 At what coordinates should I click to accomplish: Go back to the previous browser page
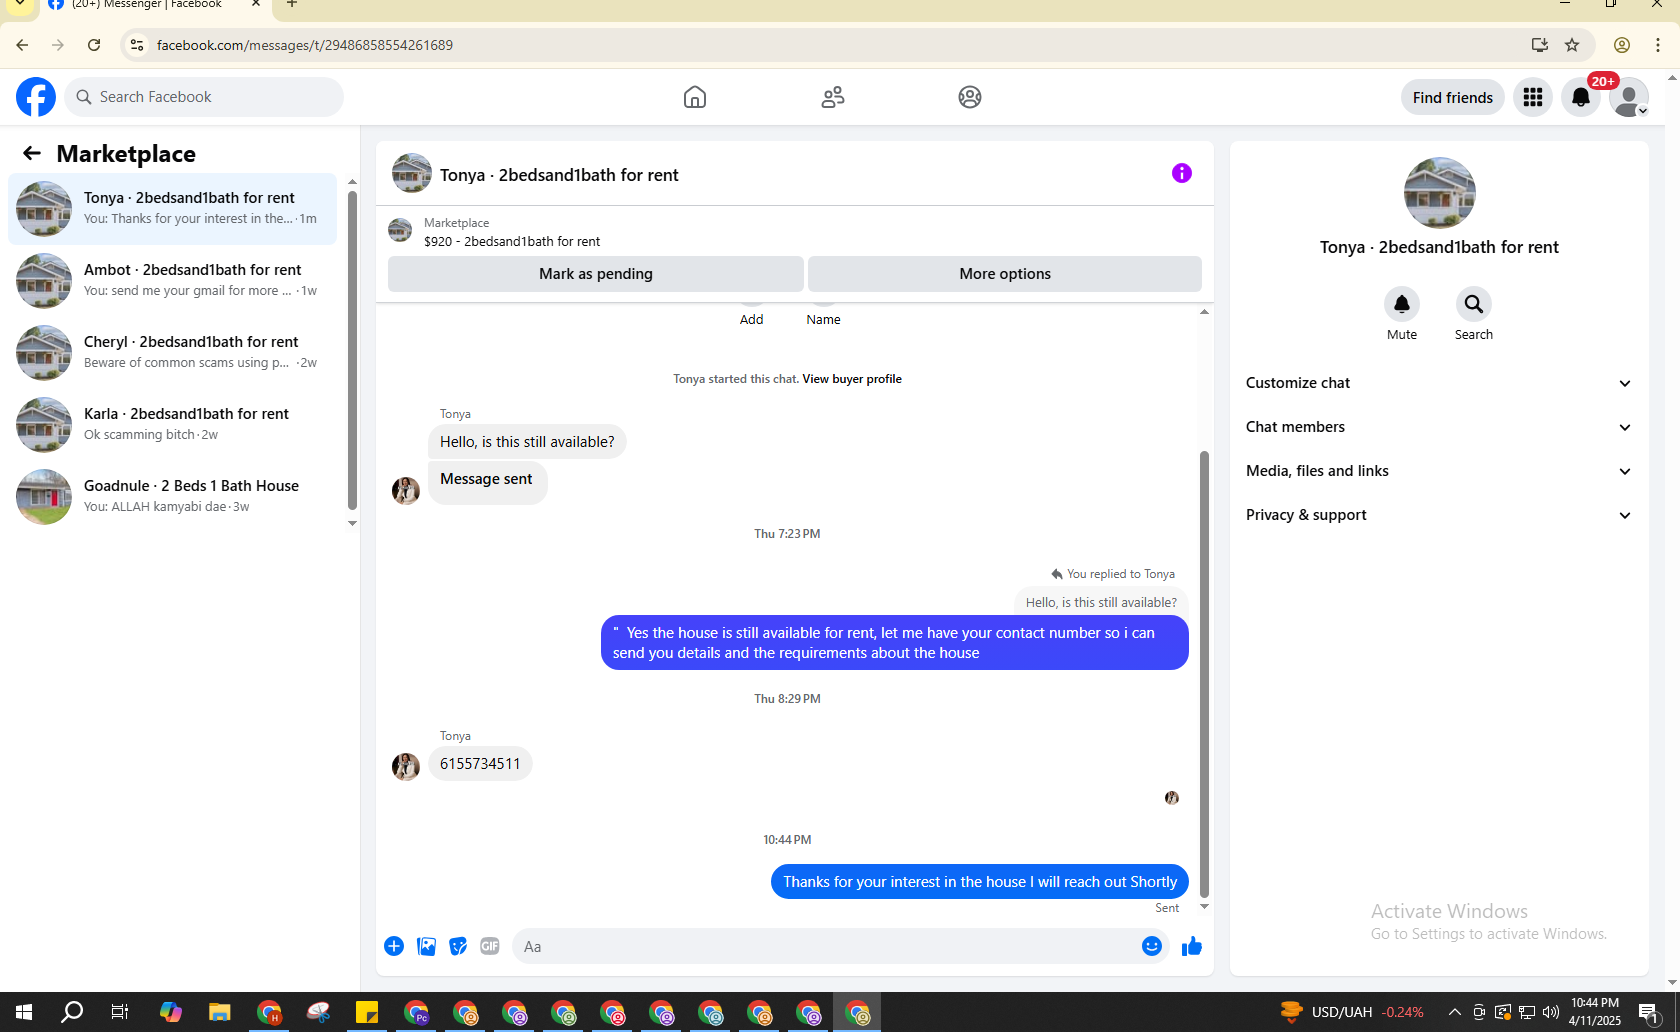22,45
